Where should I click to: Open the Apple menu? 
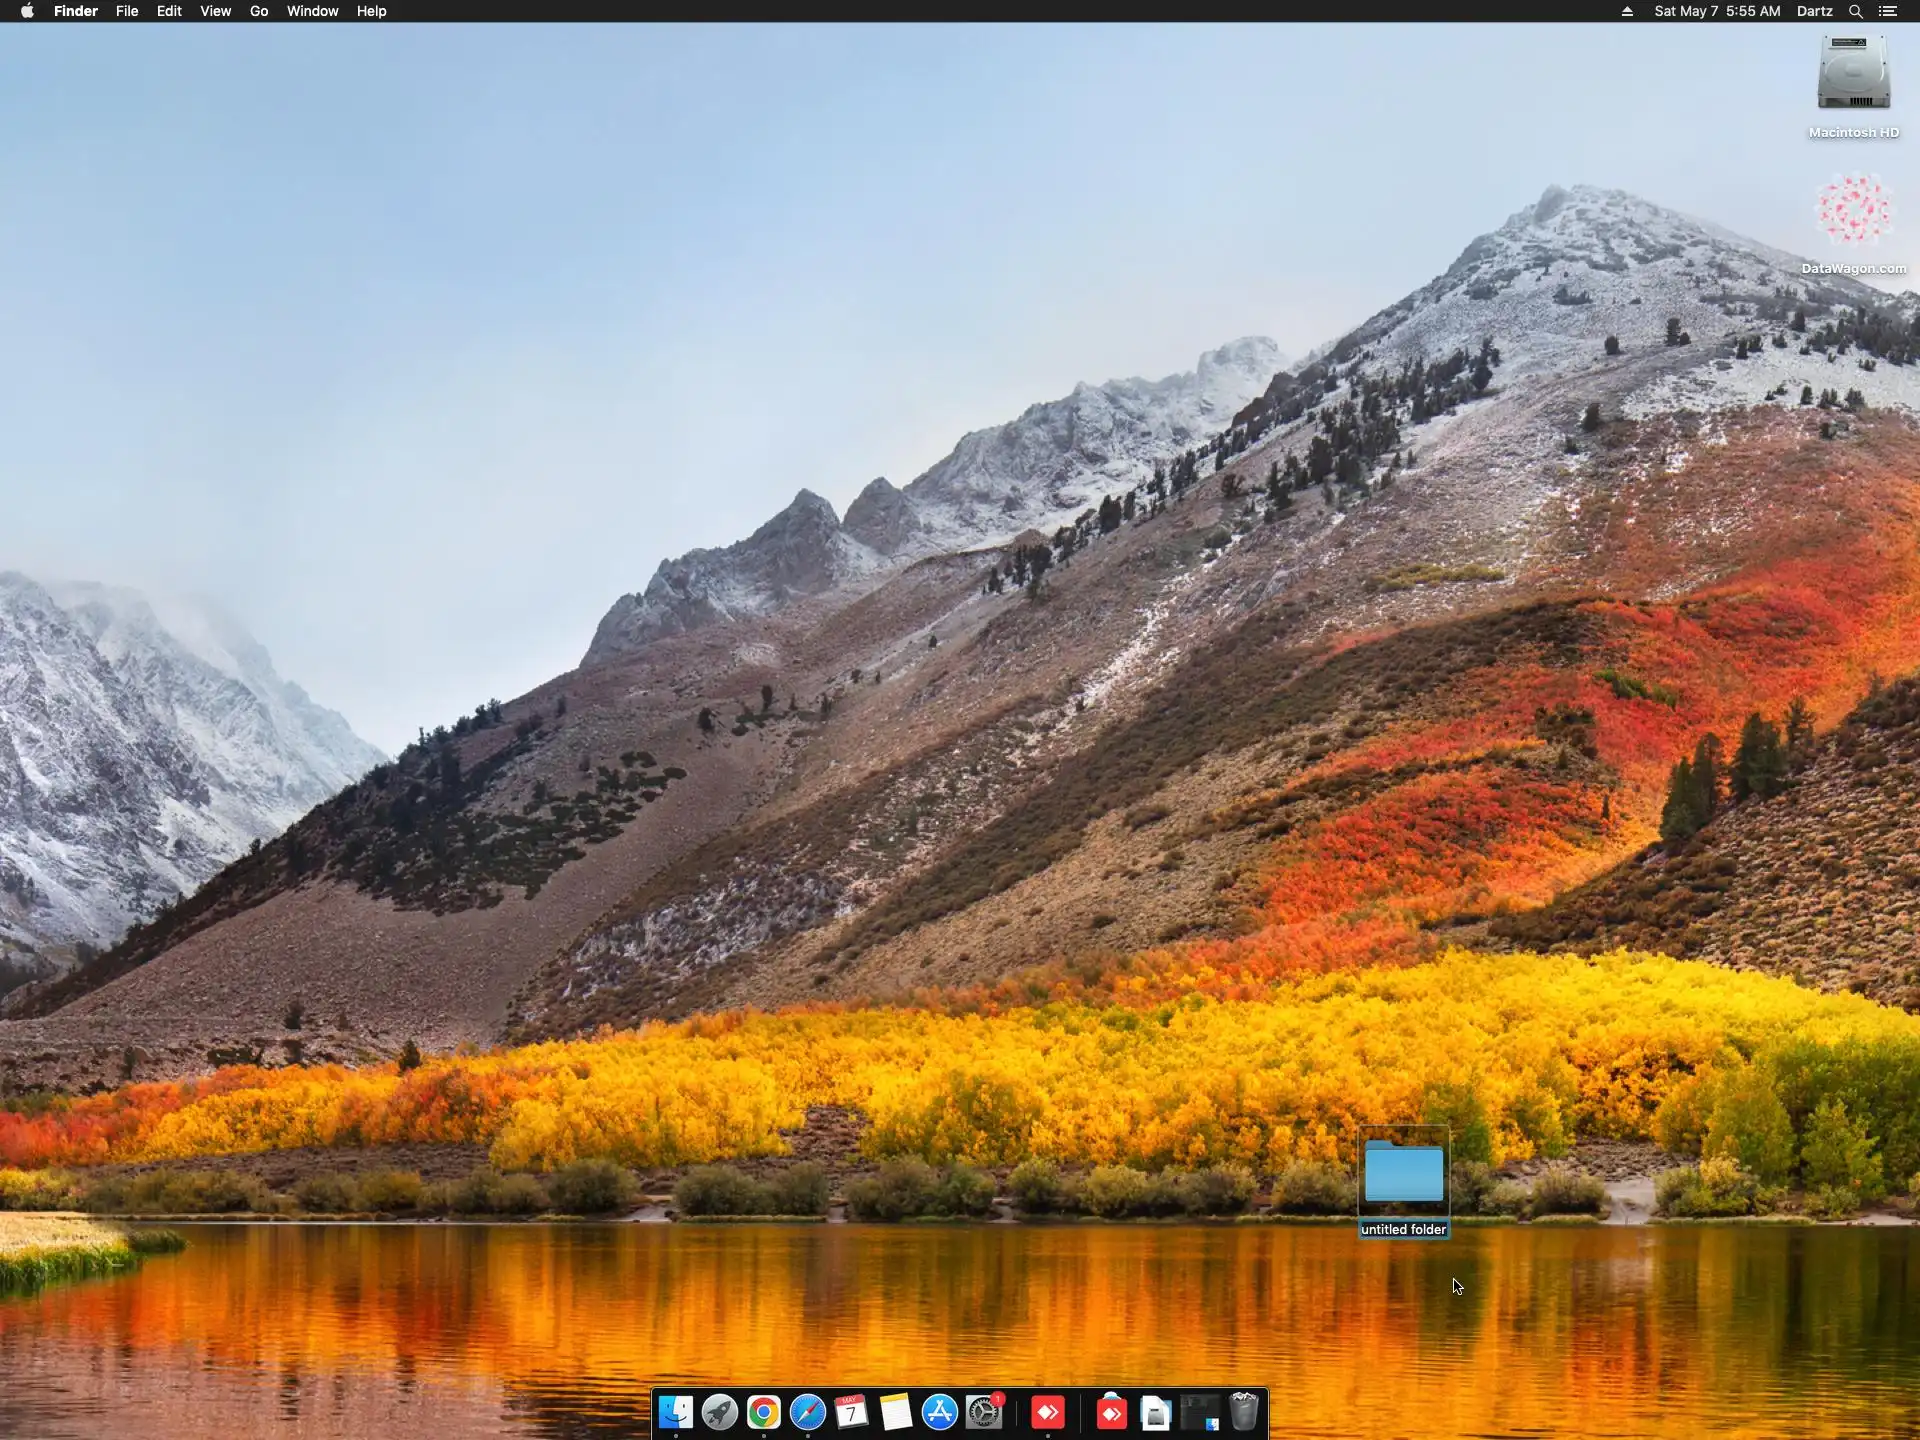tap(27, 11)
